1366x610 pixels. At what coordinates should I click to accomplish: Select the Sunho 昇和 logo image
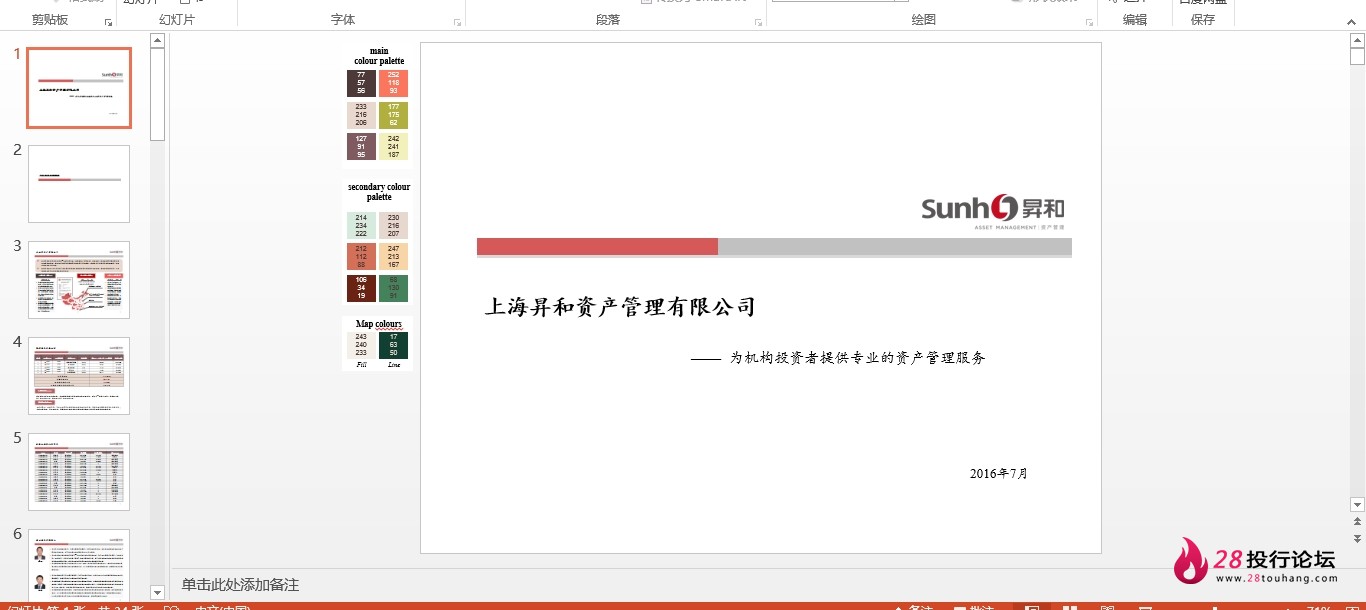click(x=993, y=212)
